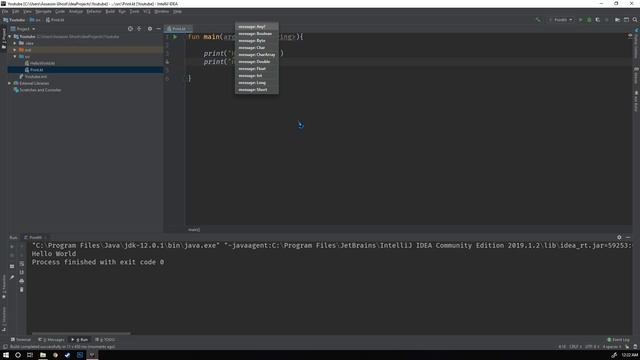This screenshot has width=640, height=360.
Task: Click 'Hello World' console output line
Action: tap(54, 254)
